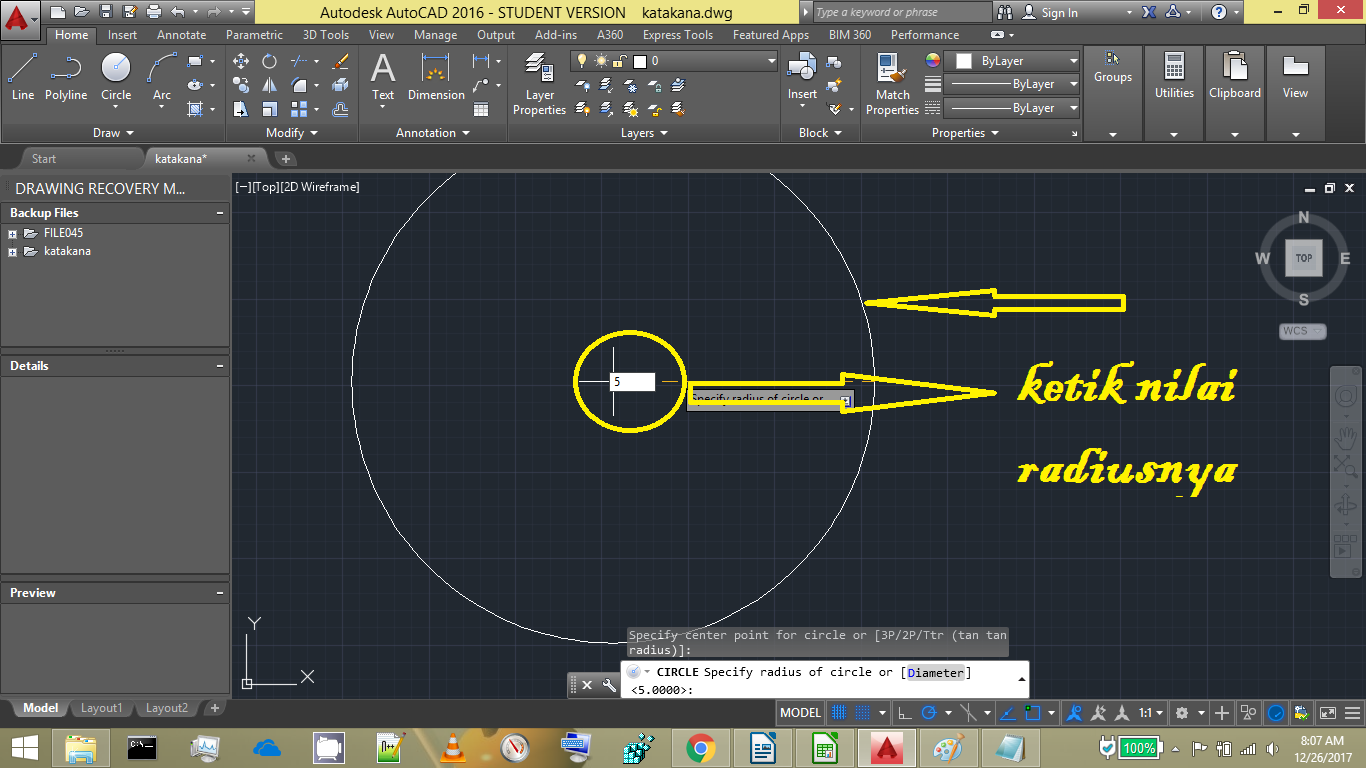Toggle ortho mode in status bar
The height and width of the screenshot is (768, 1366).
(x=904, y=713)
